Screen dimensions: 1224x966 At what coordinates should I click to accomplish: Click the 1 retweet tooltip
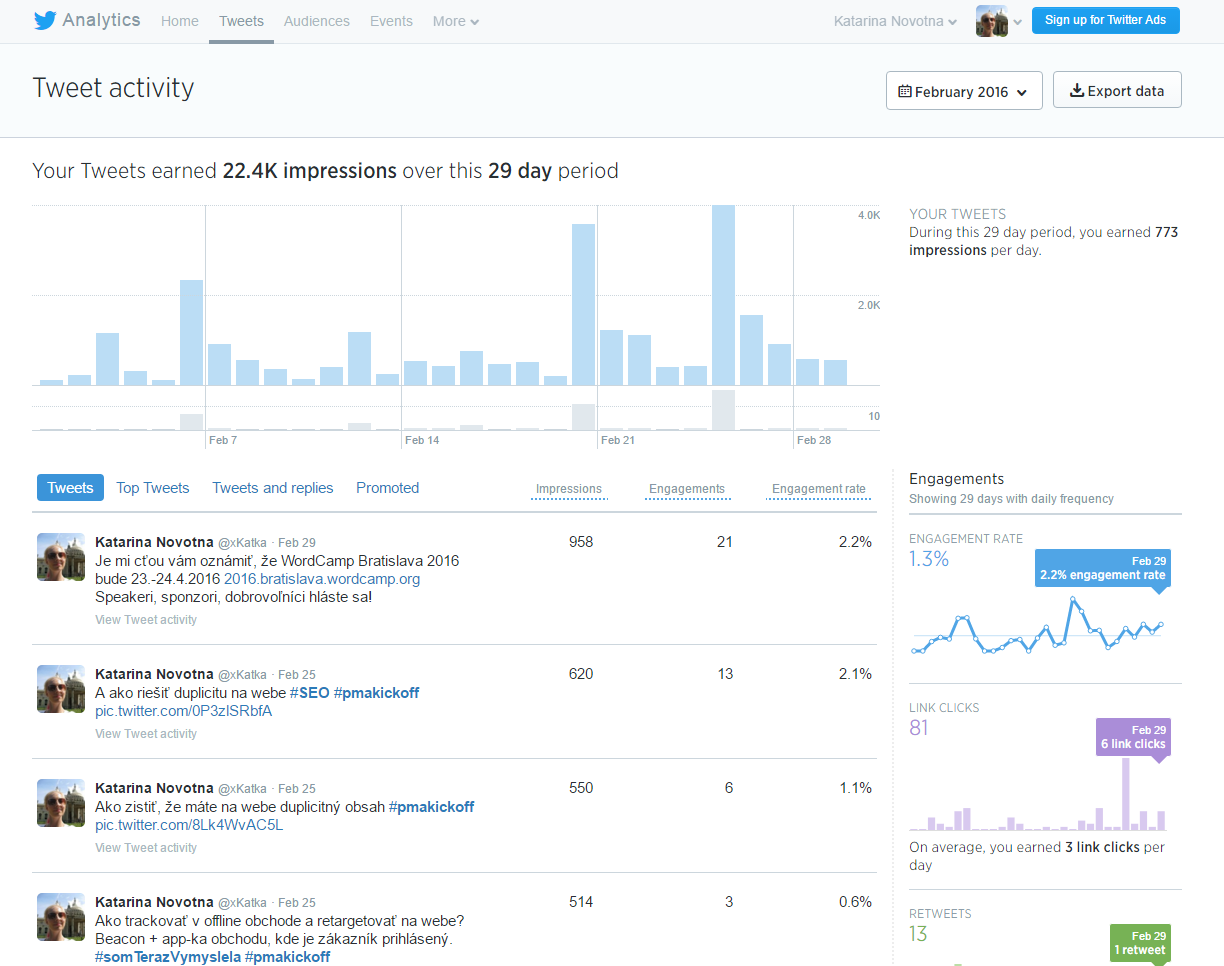click(1139, 943)
